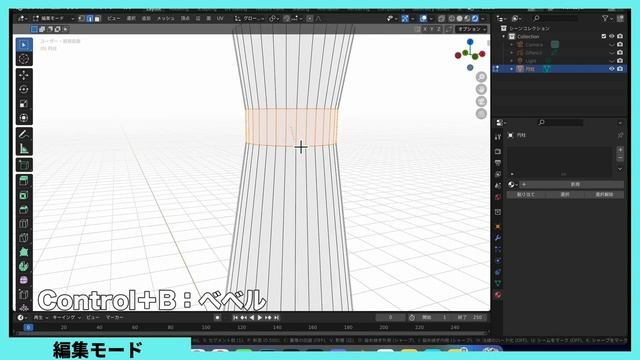Open the editor type dropdown in viewport
This screenshot has width=640, height=360.
[22, 18]
